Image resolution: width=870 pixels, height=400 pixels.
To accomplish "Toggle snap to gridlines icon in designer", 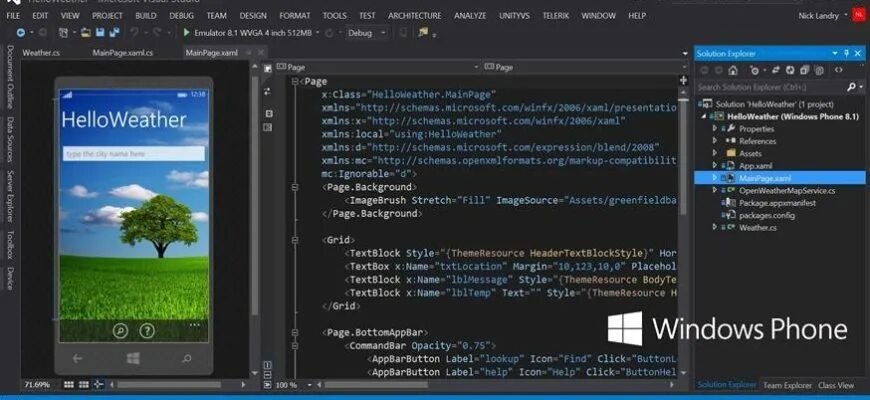I will (x=84, y=384).
